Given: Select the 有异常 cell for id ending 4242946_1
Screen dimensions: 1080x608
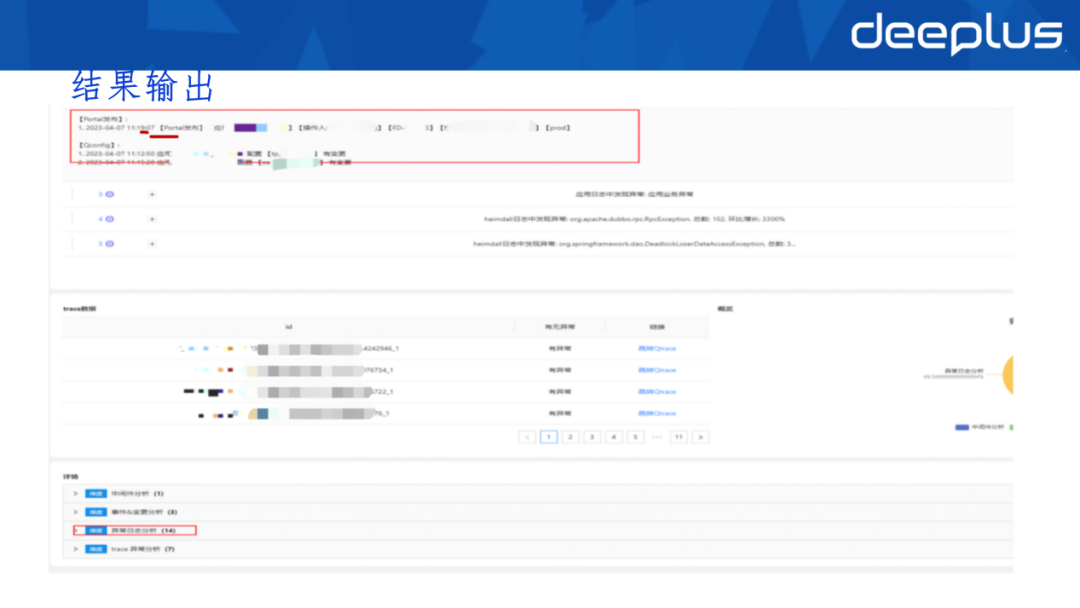Looking at the screenshot, I should point(560,348).
